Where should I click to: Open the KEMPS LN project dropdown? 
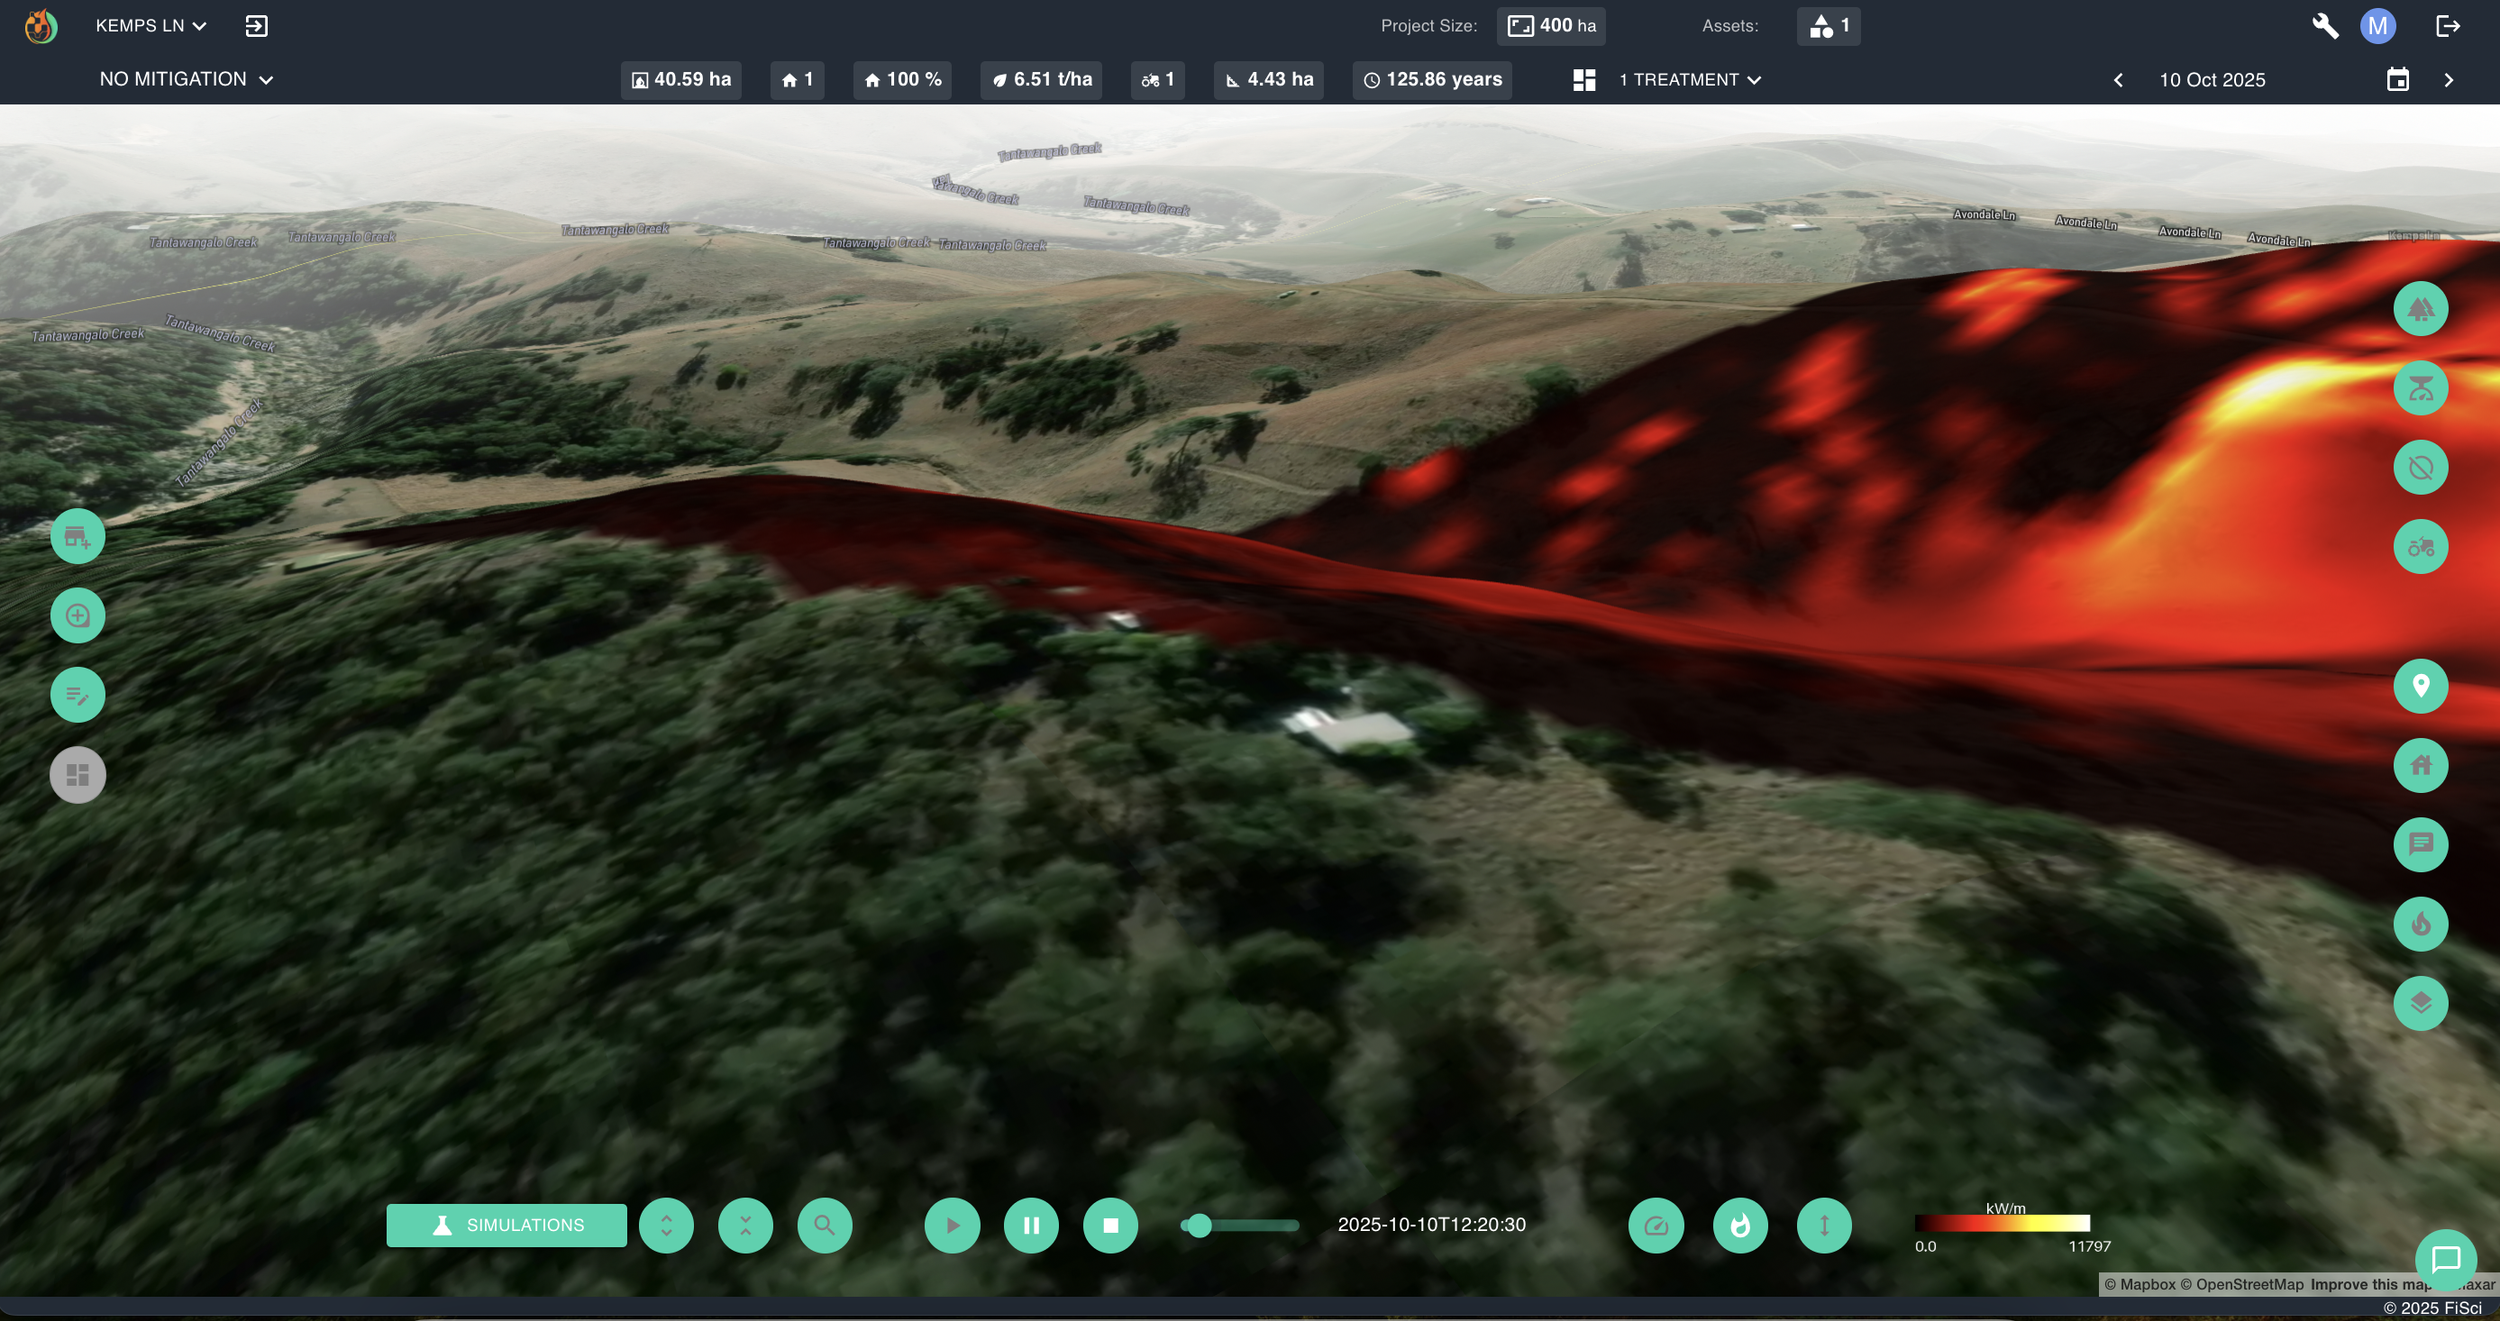tap(151, 26)
